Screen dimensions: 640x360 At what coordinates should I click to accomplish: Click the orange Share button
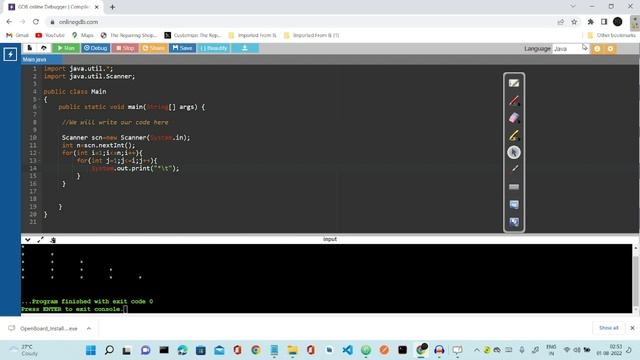click(154, 48)
